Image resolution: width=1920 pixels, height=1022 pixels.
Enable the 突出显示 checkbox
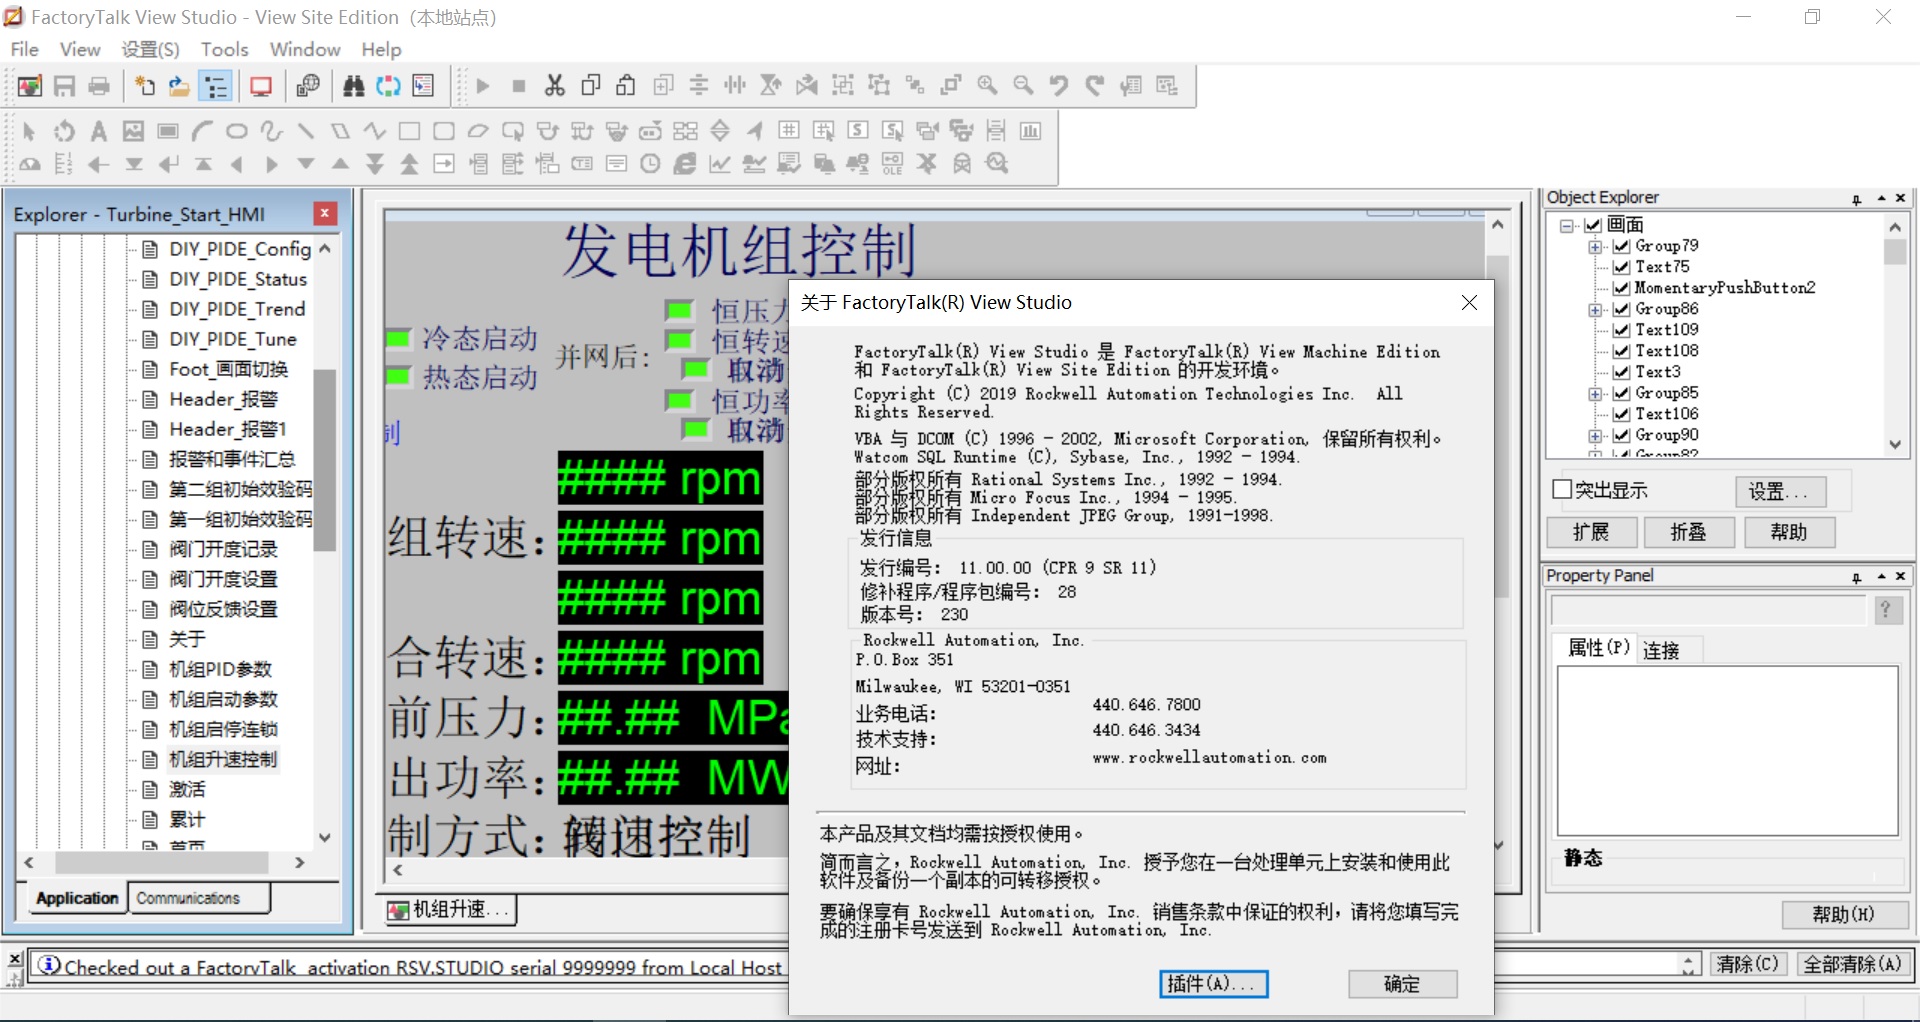click(x=1562, y=489)
